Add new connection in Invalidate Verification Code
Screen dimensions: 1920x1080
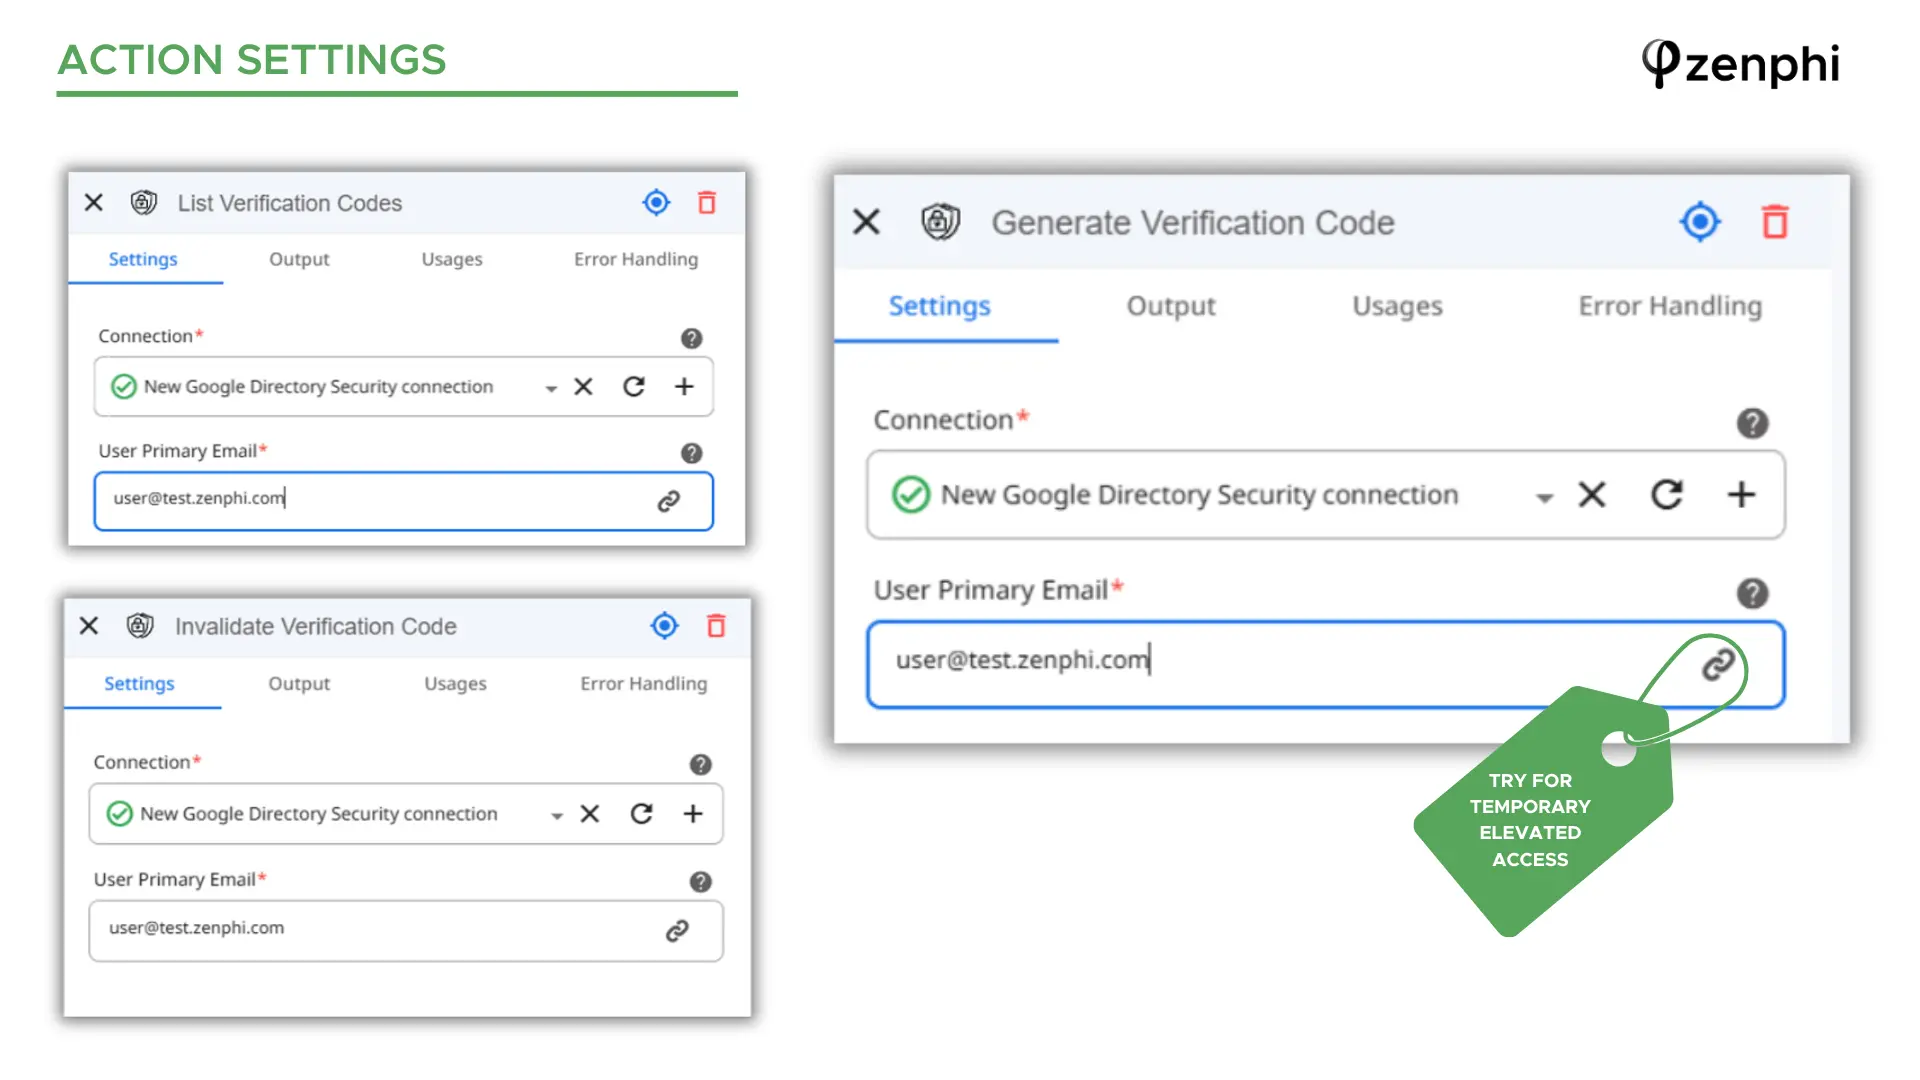pos(693,814)
